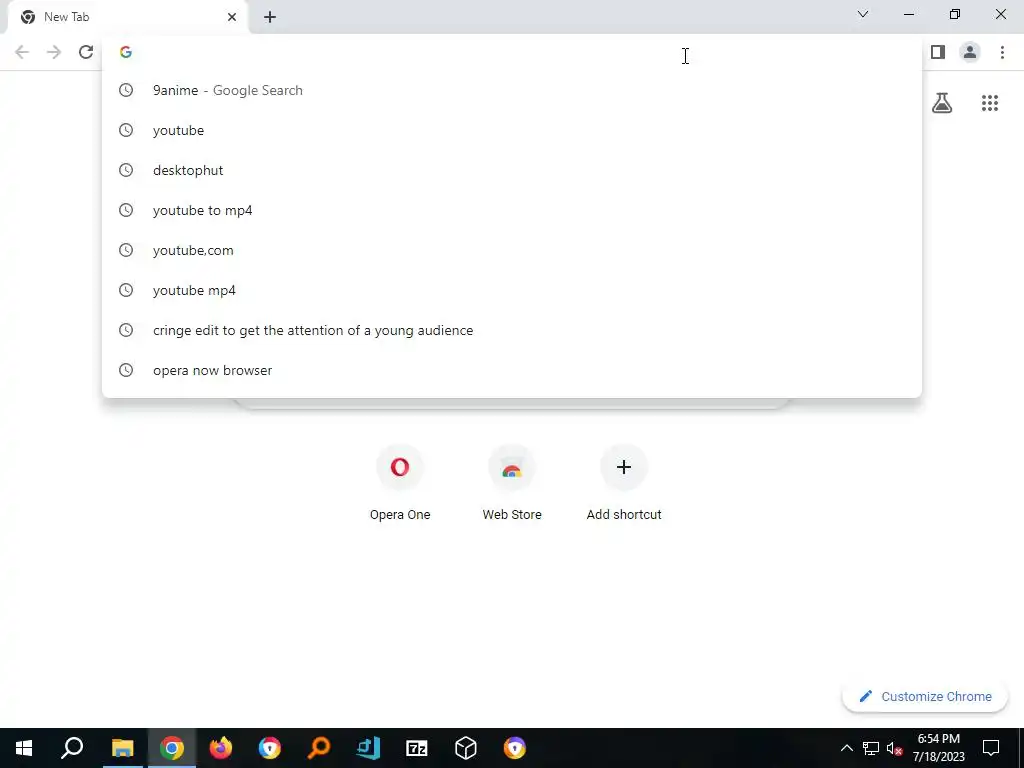The width and height of the screenshot is (1024, 768).
Task: Choose the youtube suggestion
Action: pyautogui.click(x=512, y=130)
